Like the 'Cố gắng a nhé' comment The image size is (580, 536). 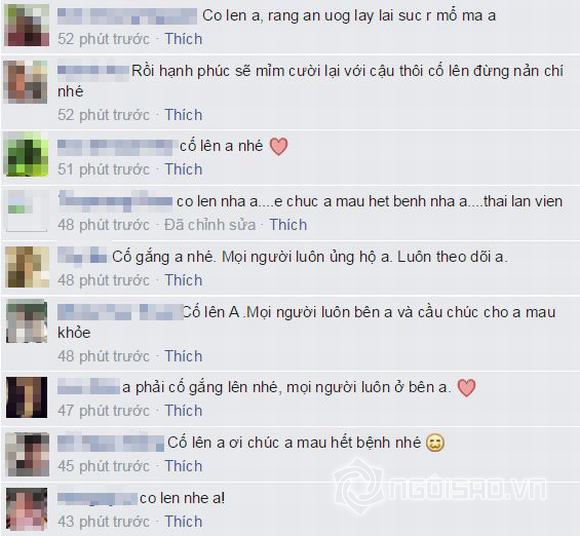coord(183,280)
